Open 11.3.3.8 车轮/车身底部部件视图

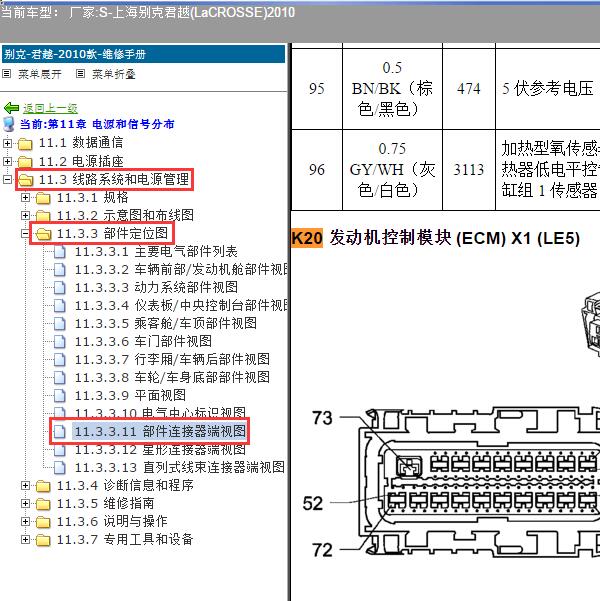pos(172,378)
